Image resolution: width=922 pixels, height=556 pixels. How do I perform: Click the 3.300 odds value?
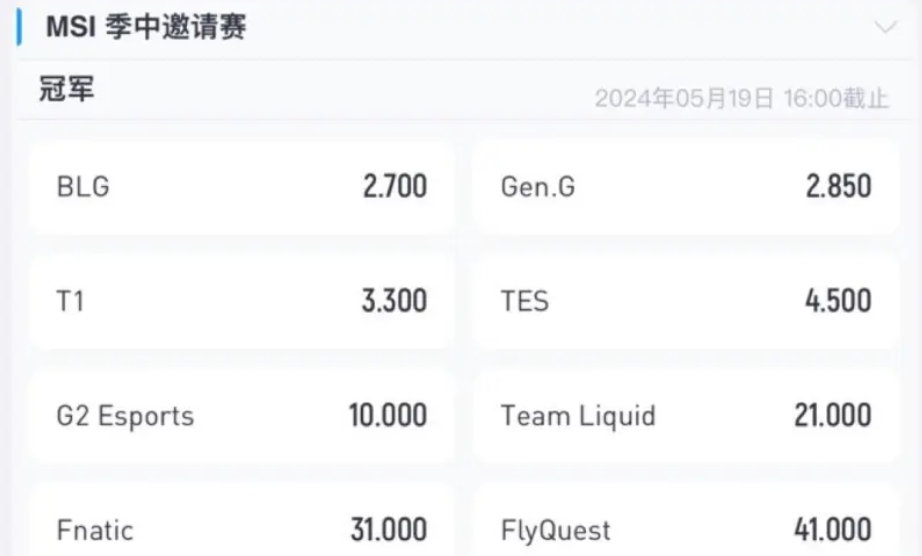click(394, 301)
